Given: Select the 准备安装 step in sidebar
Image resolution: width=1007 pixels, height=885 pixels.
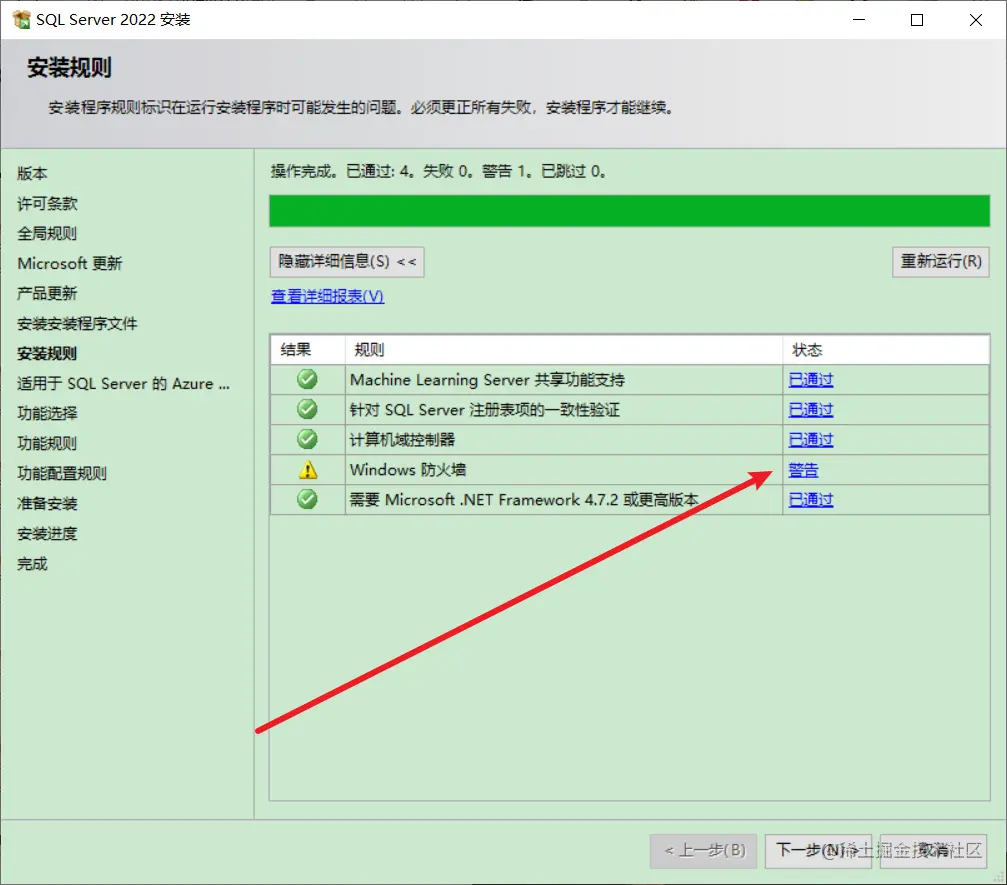Looking at the screenshot, I should pyautogui.click(x=47, y=504).
